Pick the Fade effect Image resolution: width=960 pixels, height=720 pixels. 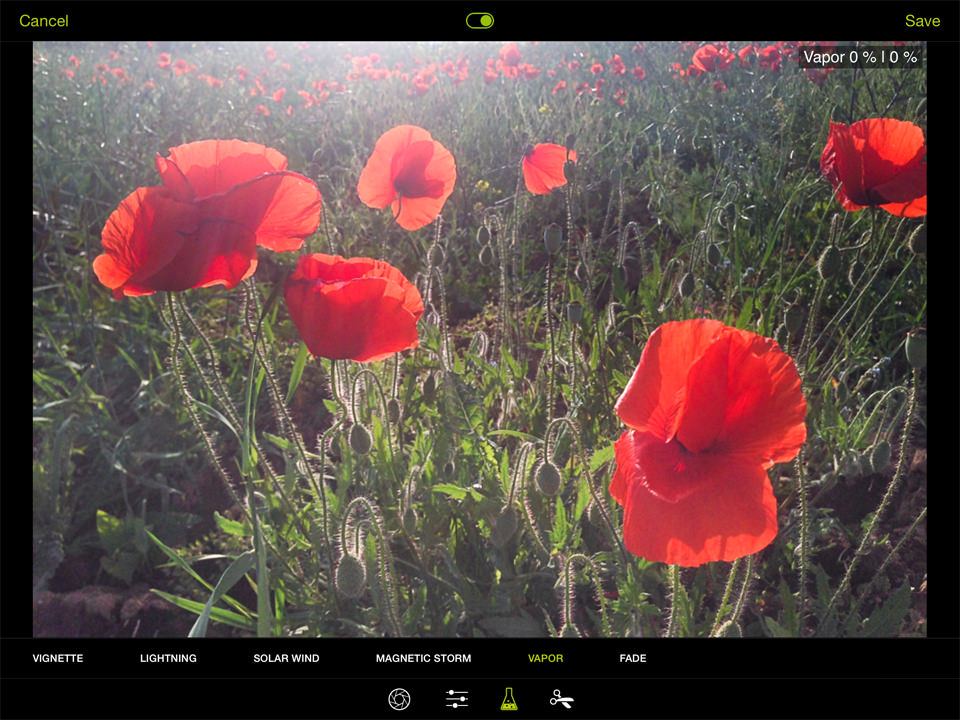[633, 658]
